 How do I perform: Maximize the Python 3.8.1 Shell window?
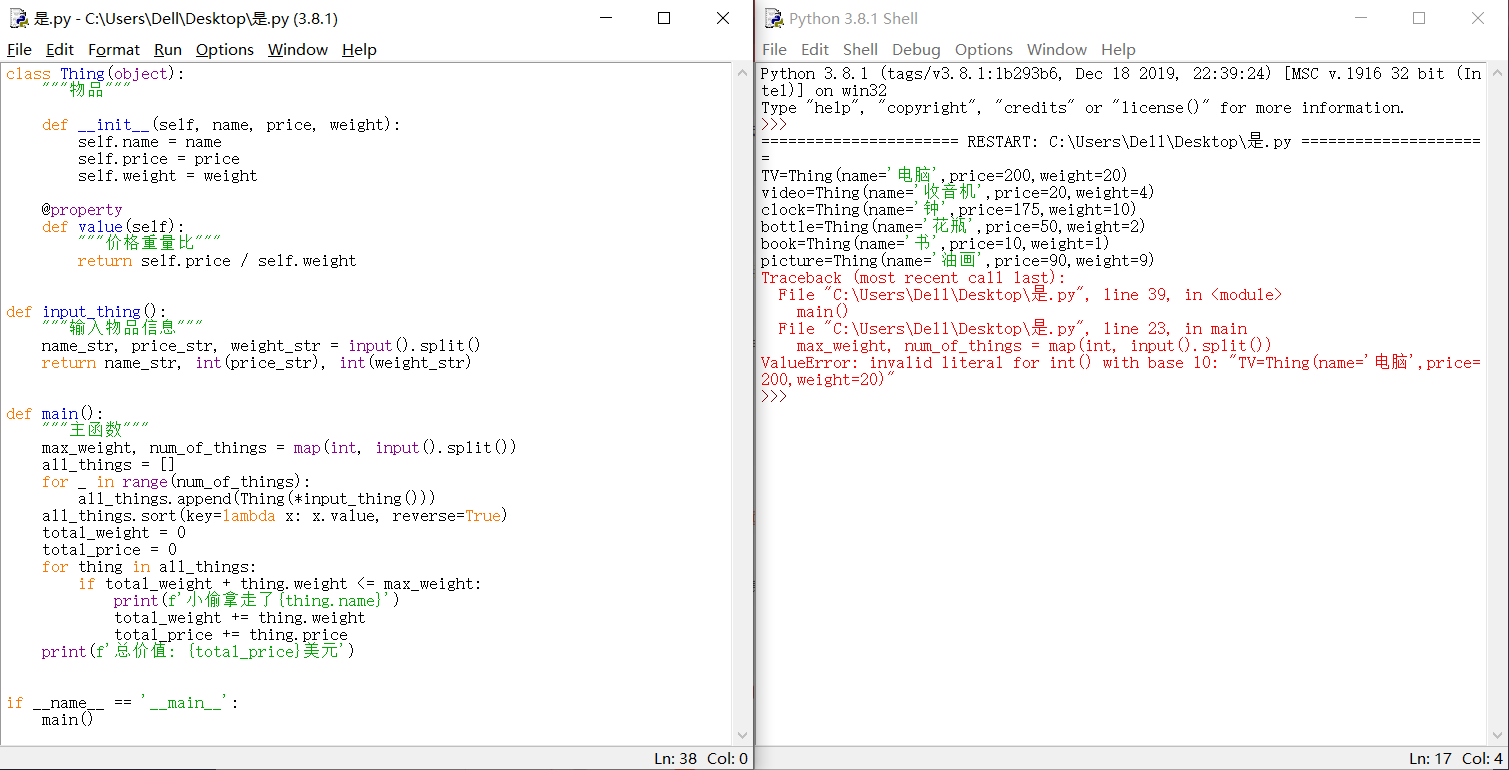pyautogui.click(x=1419, y=18)
